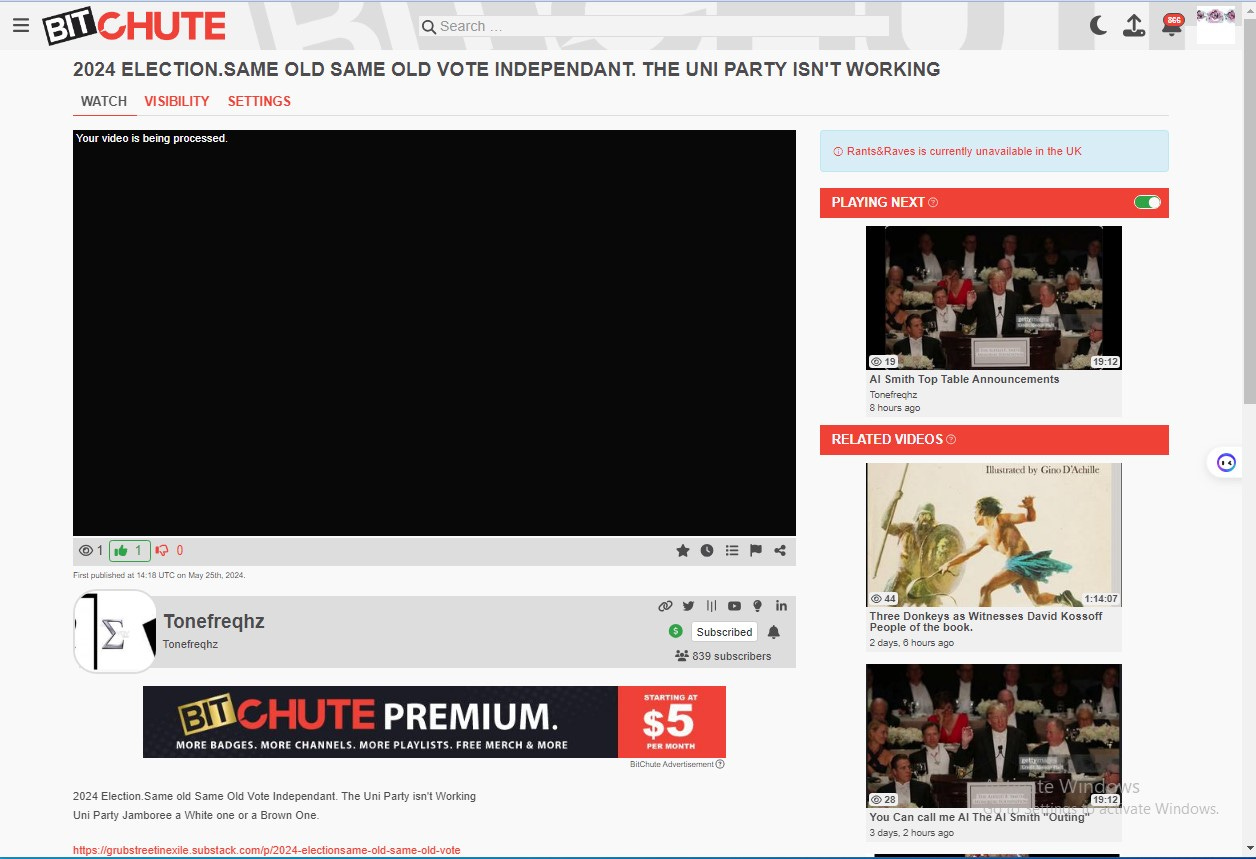Open Al Smith Top Table Announcements thumbnail
Image resolution: width=1256 pixels, height=859 pixels.
point(994,298)
